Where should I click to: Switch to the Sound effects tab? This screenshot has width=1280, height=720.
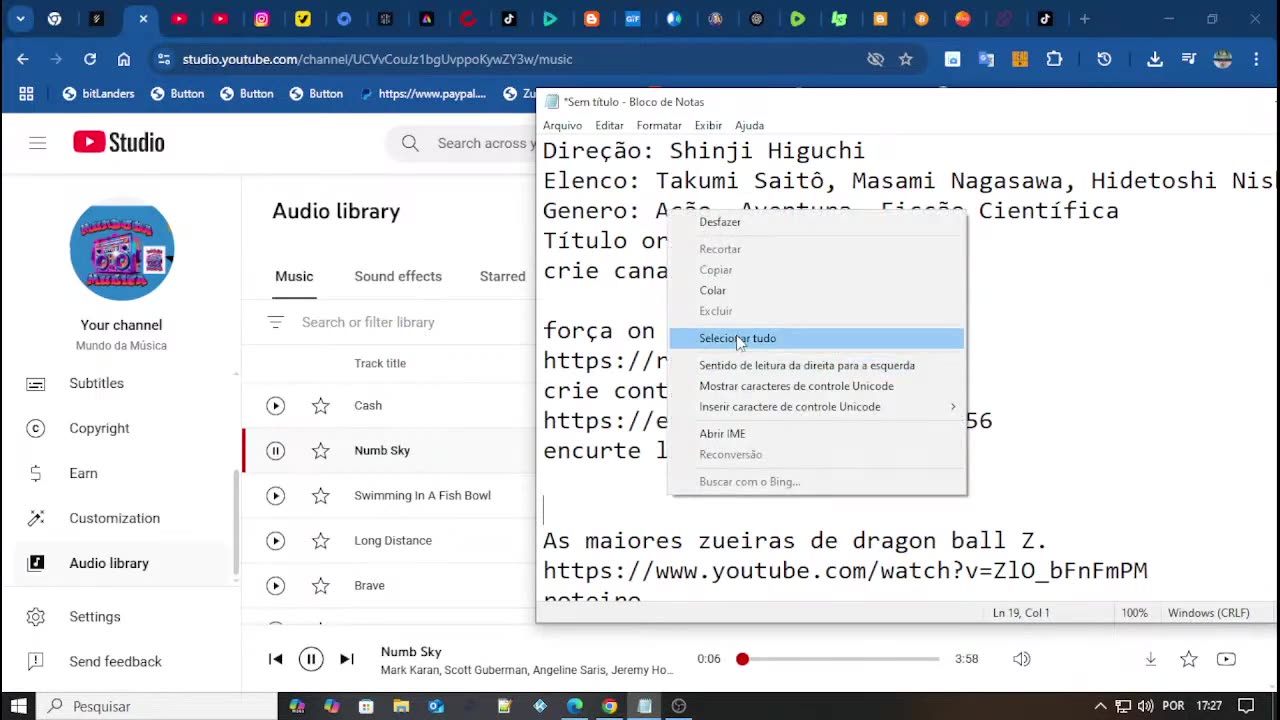point(398,276)
